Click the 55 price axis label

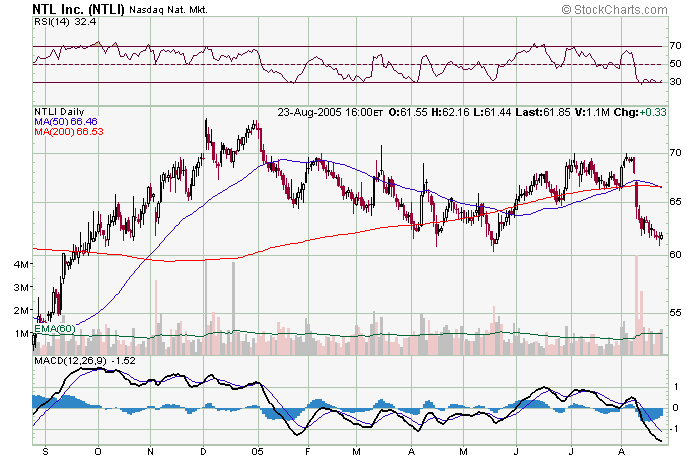675,312
